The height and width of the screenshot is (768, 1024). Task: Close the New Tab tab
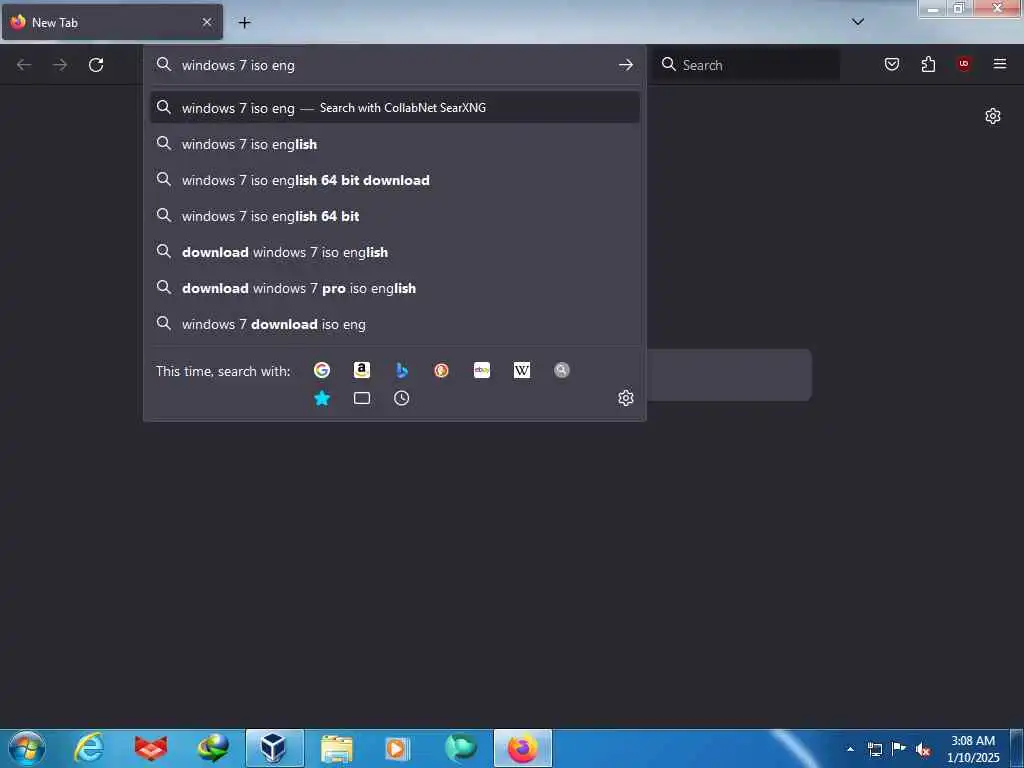point(207,22)
